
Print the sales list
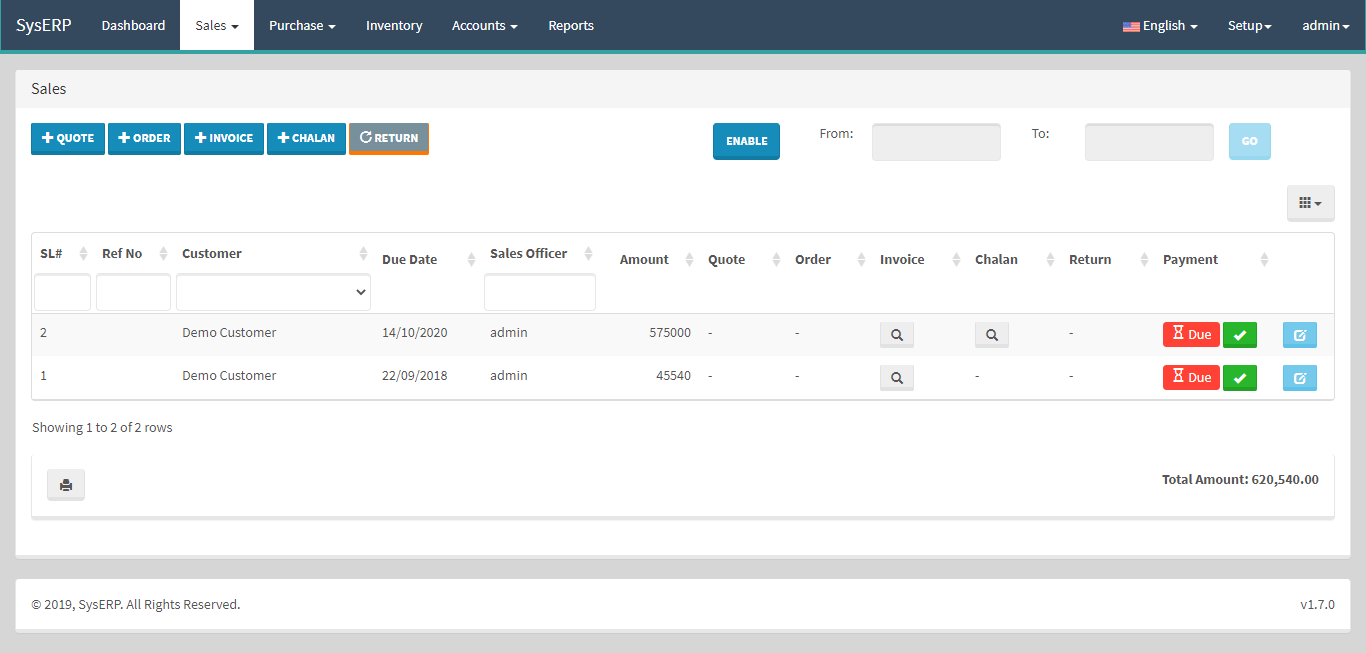(x=66, y=485)
